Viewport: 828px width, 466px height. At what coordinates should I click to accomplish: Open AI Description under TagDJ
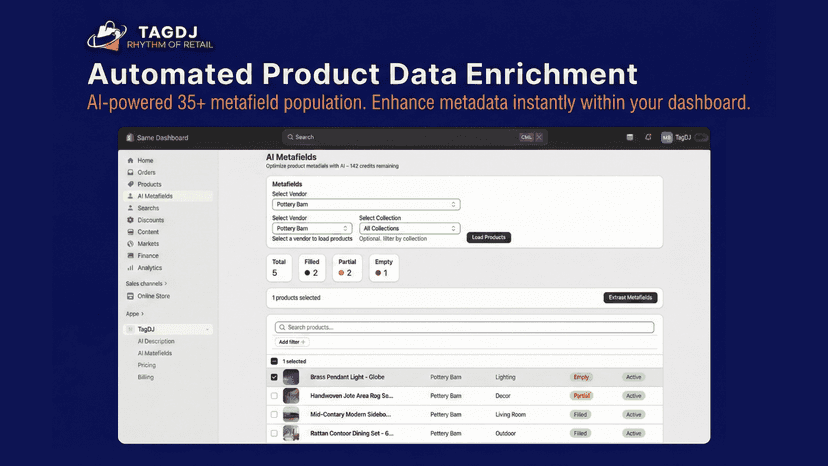(156, 341)
